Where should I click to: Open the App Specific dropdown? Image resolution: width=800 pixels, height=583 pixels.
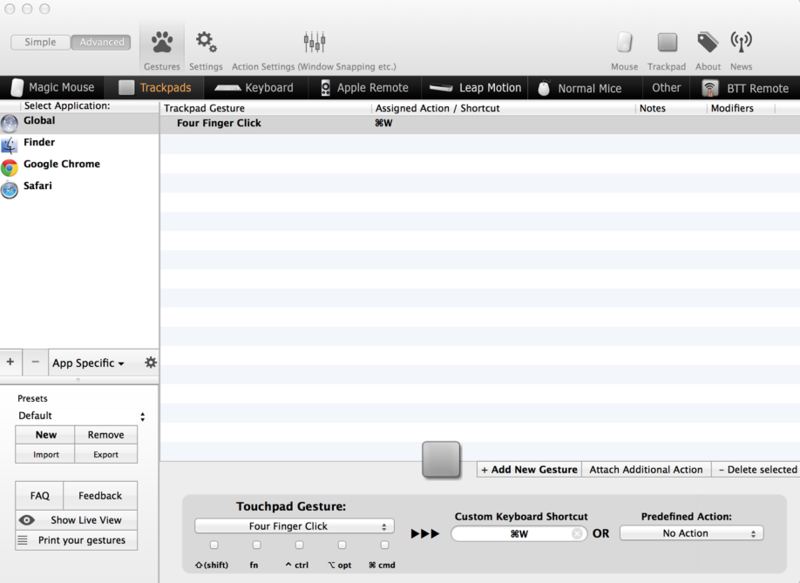88,363
